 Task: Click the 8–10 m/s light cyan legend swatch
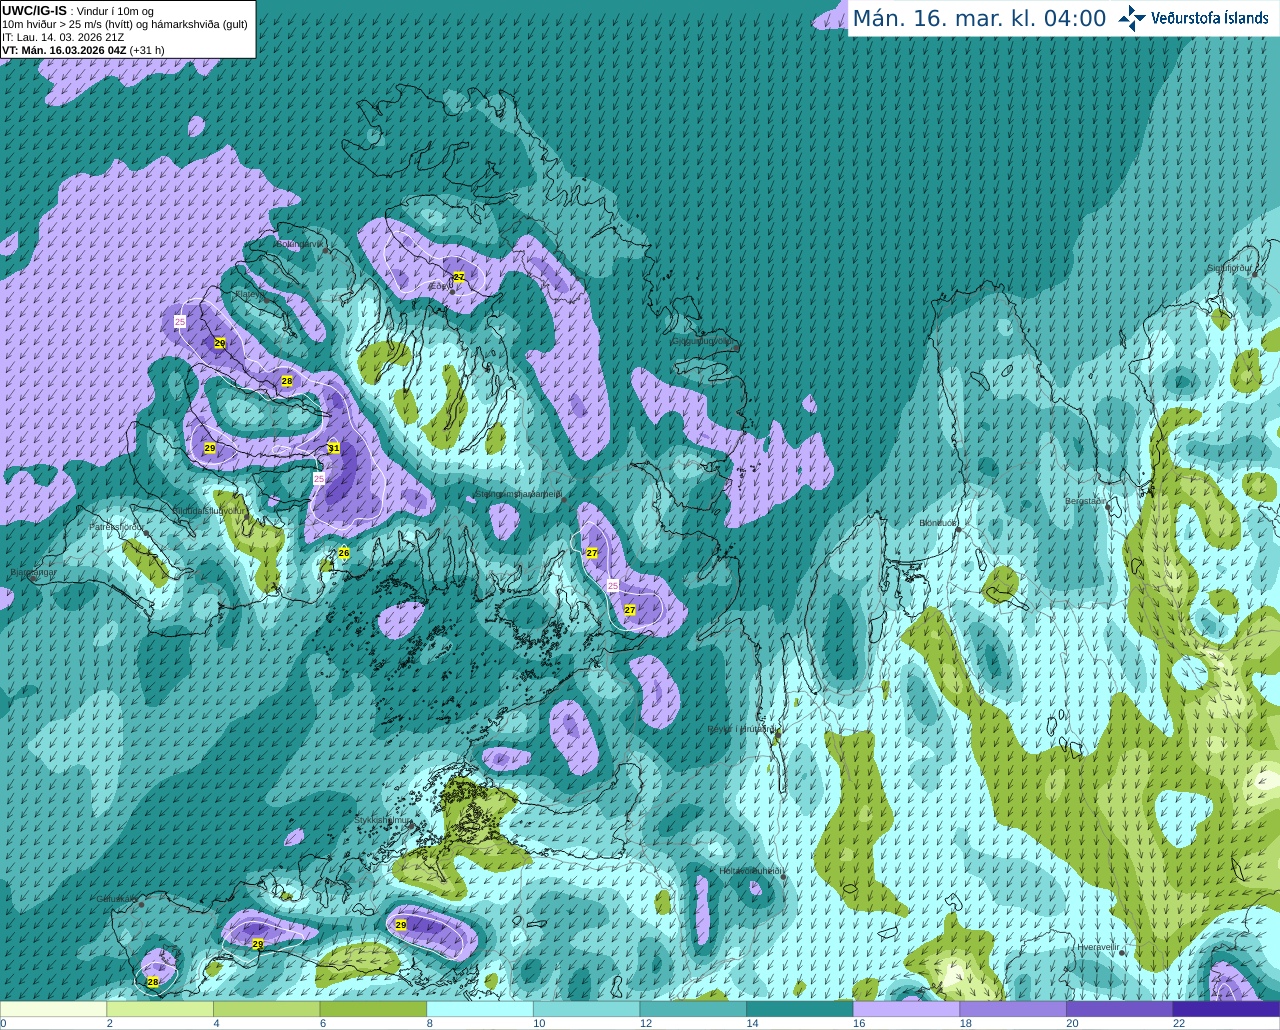[480, 1009]
